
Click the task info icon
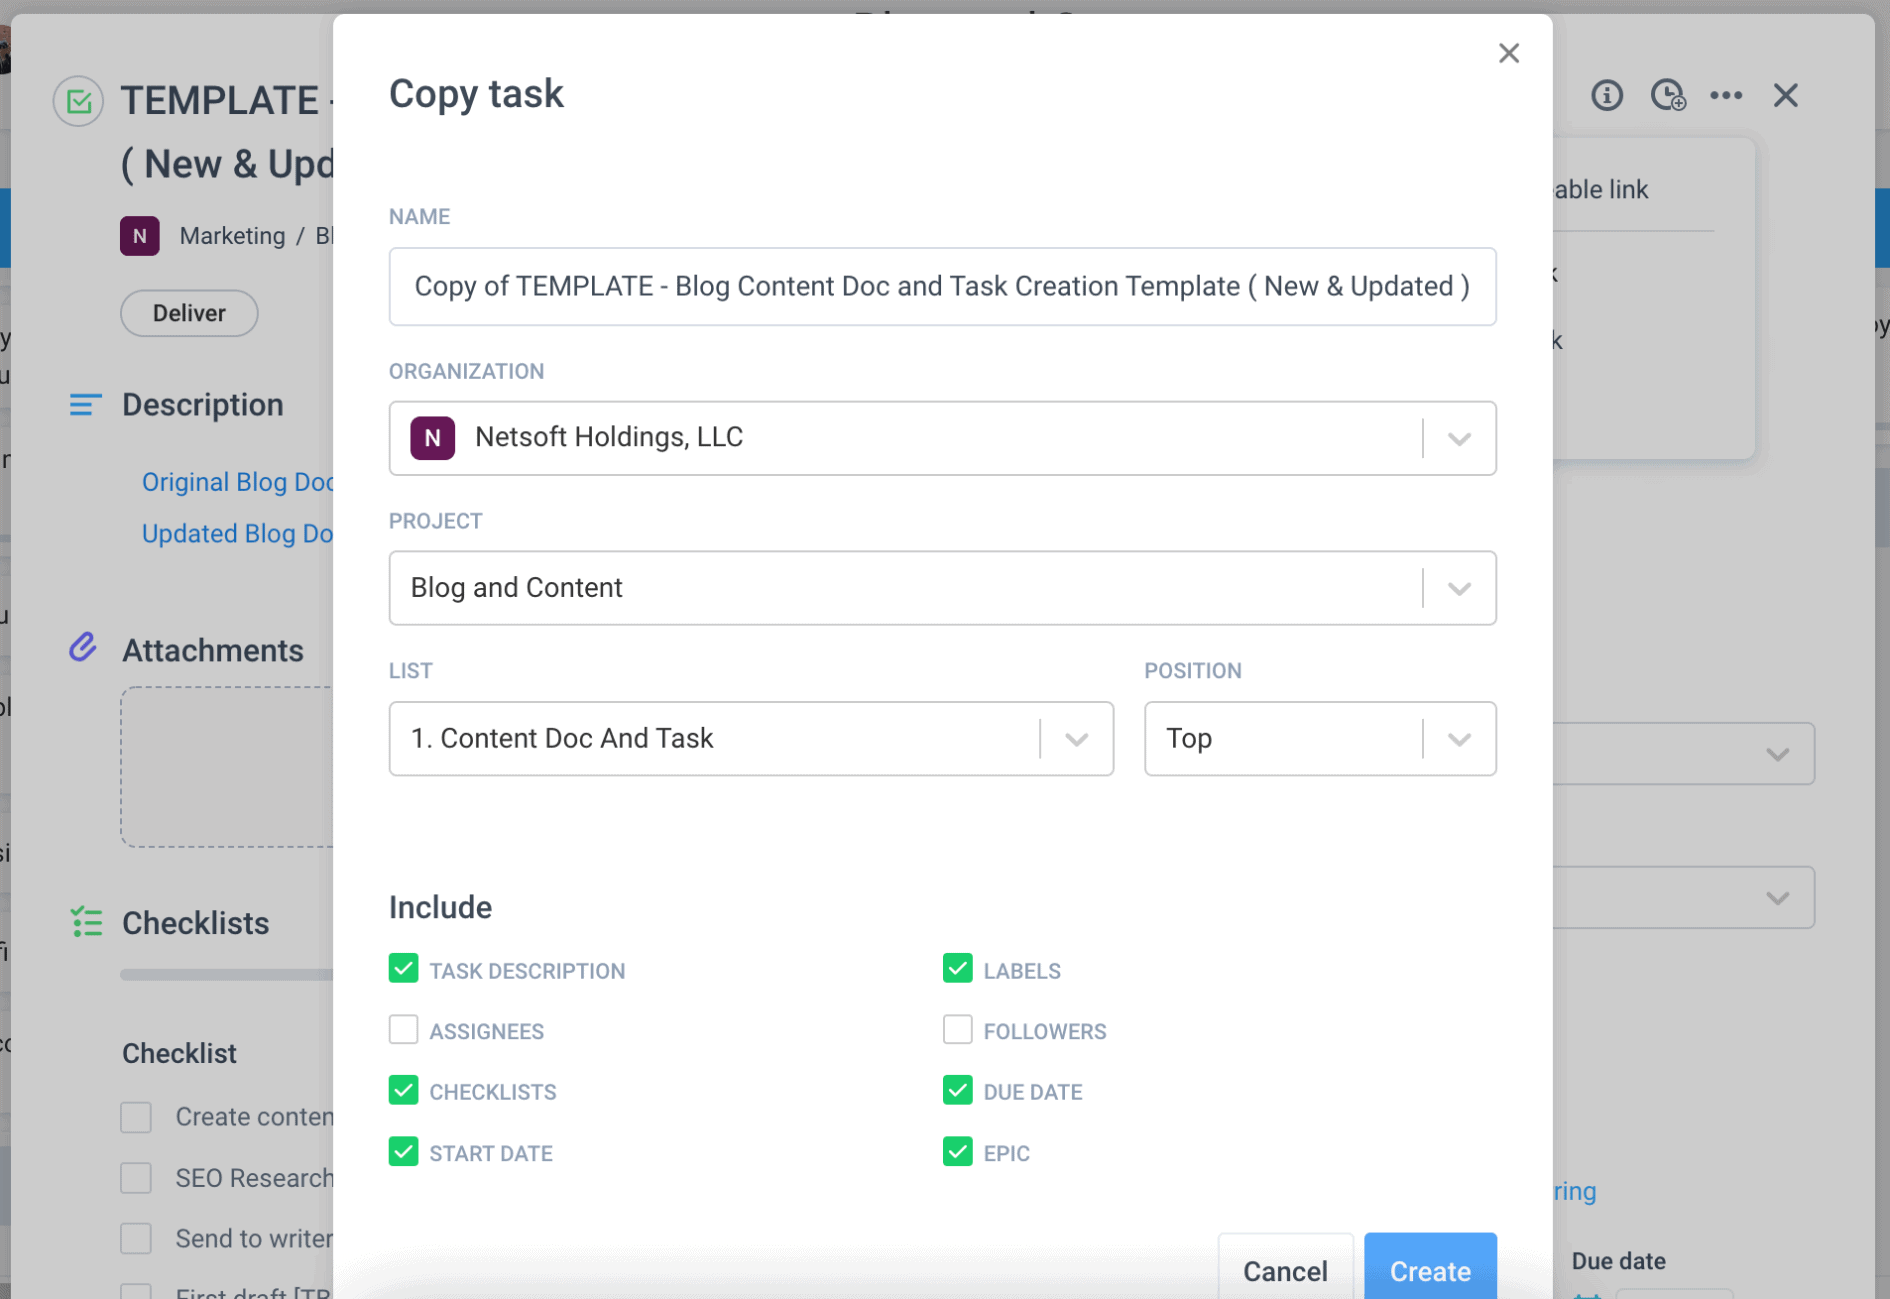tap(1606, 95)
